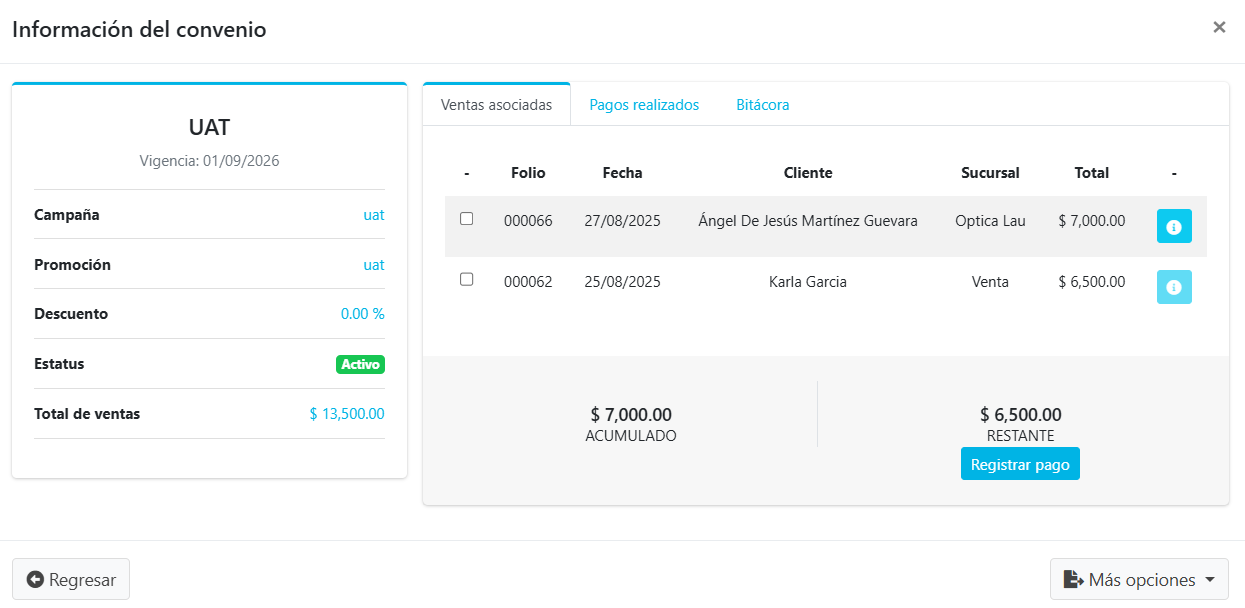Click the Descuento 0.00 % value
The height and width of the screenshot is (608, 1245).
point(362,314)
